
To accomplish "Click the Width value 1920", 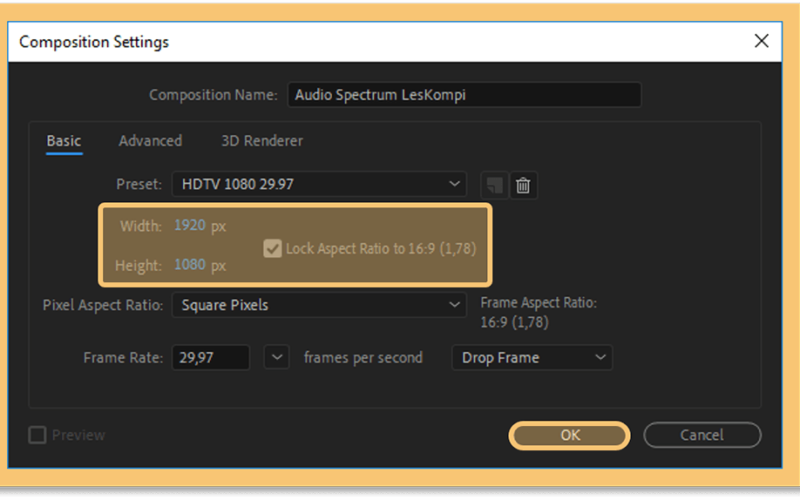I will click(190, 225).
